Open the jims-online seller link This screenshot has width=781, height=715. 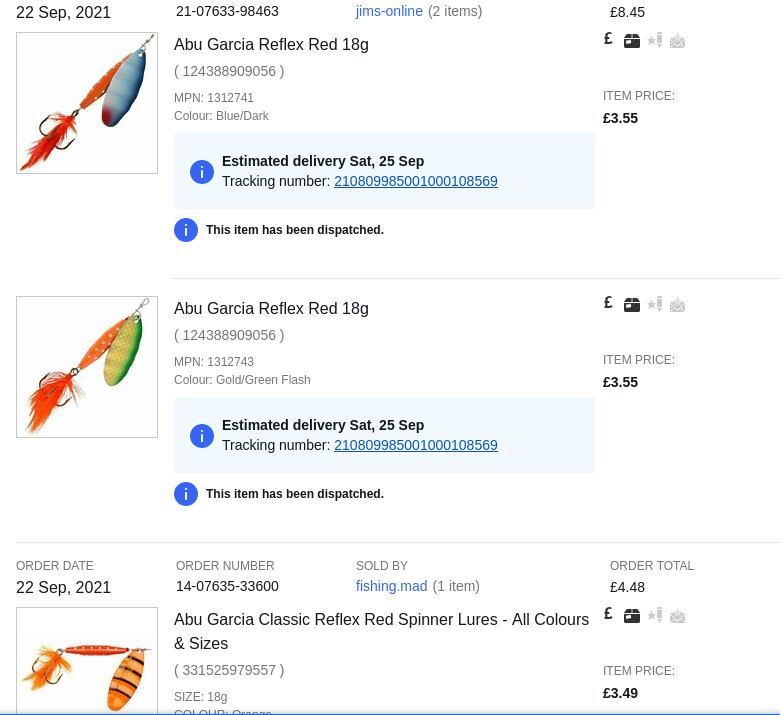tap(389, 11)
